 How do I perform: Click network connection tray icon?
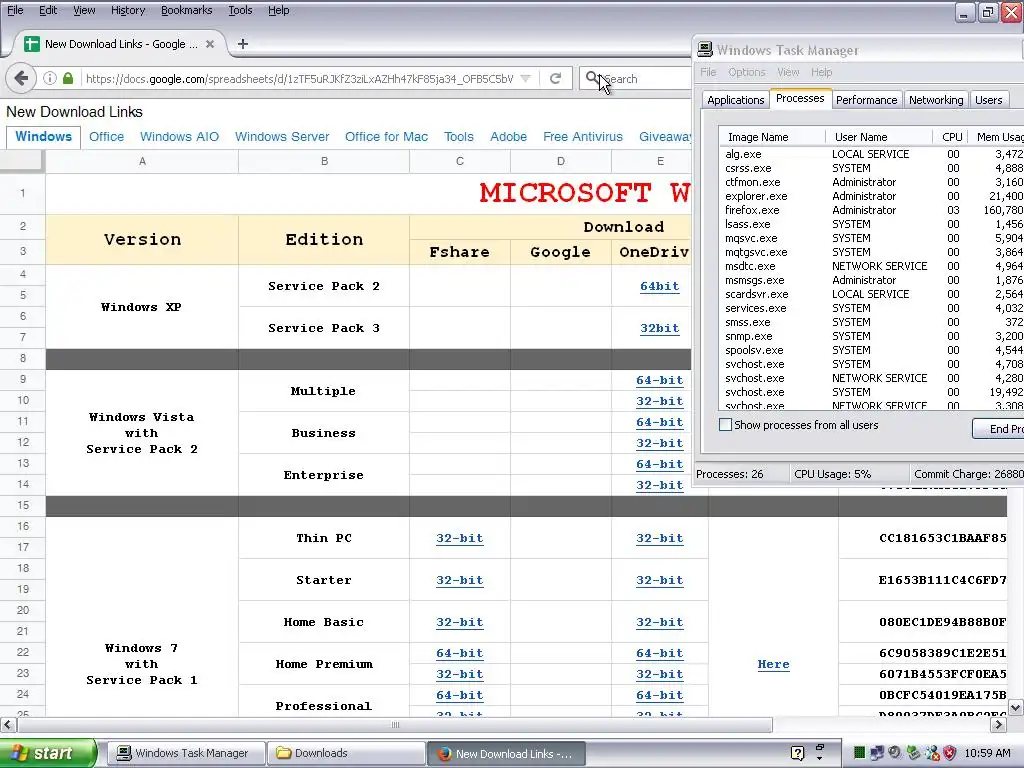click(x=877, y=753)
